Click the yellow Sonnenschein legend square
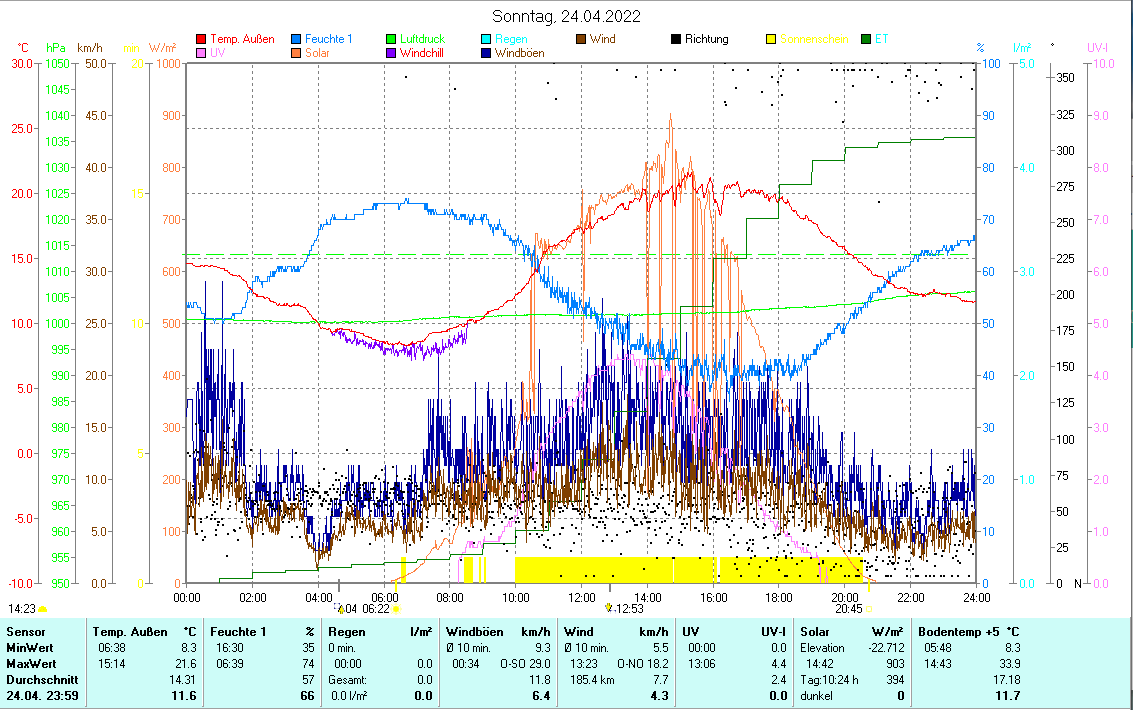The width and height of the screenshot is (1133, 710). pos(772,40)
